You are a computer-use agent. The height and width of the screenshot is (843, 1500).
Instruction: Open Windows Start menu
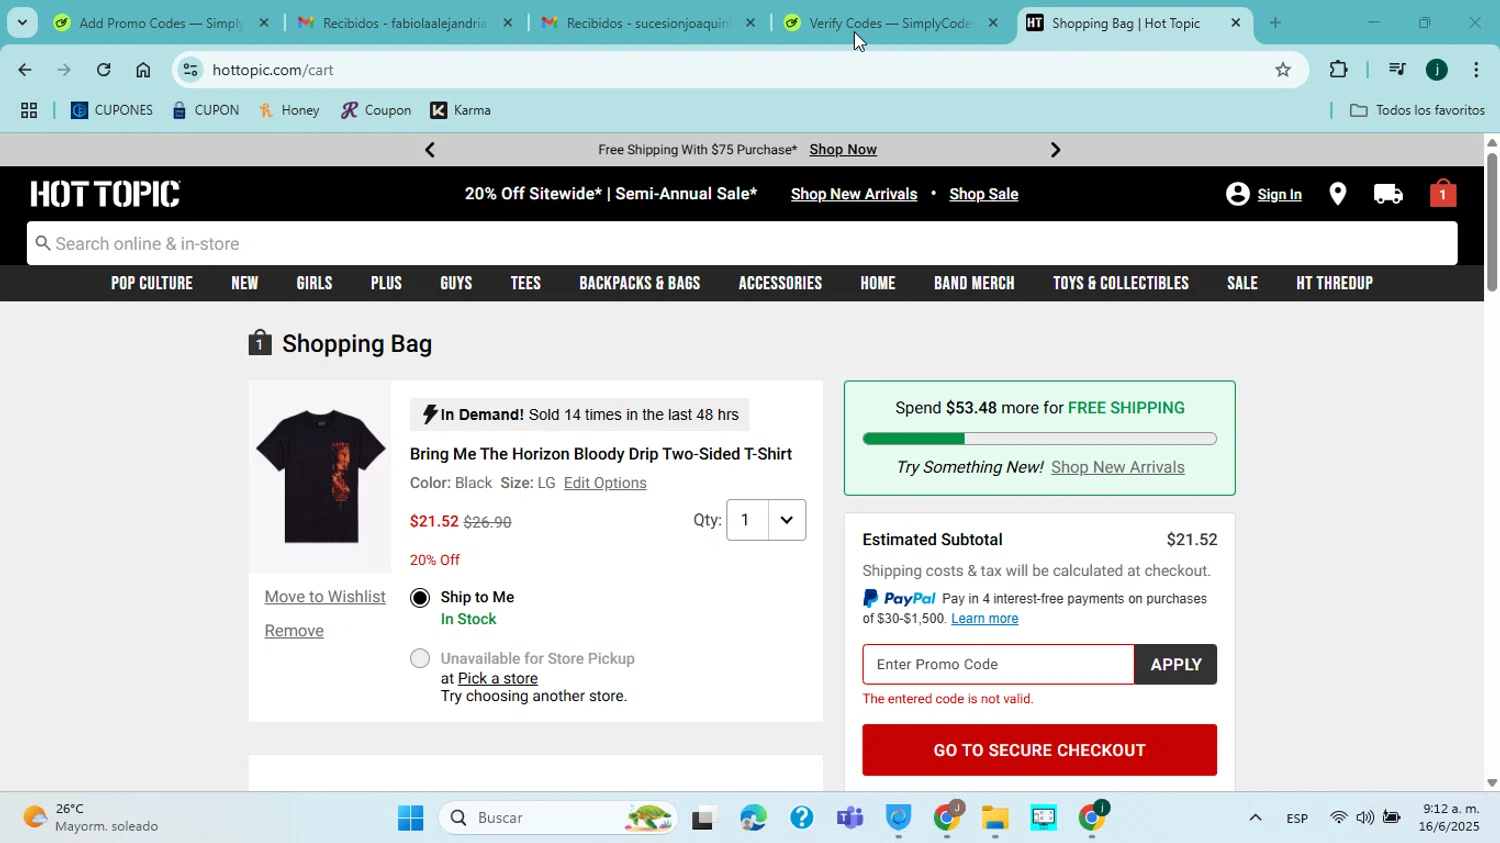point(410,818)
